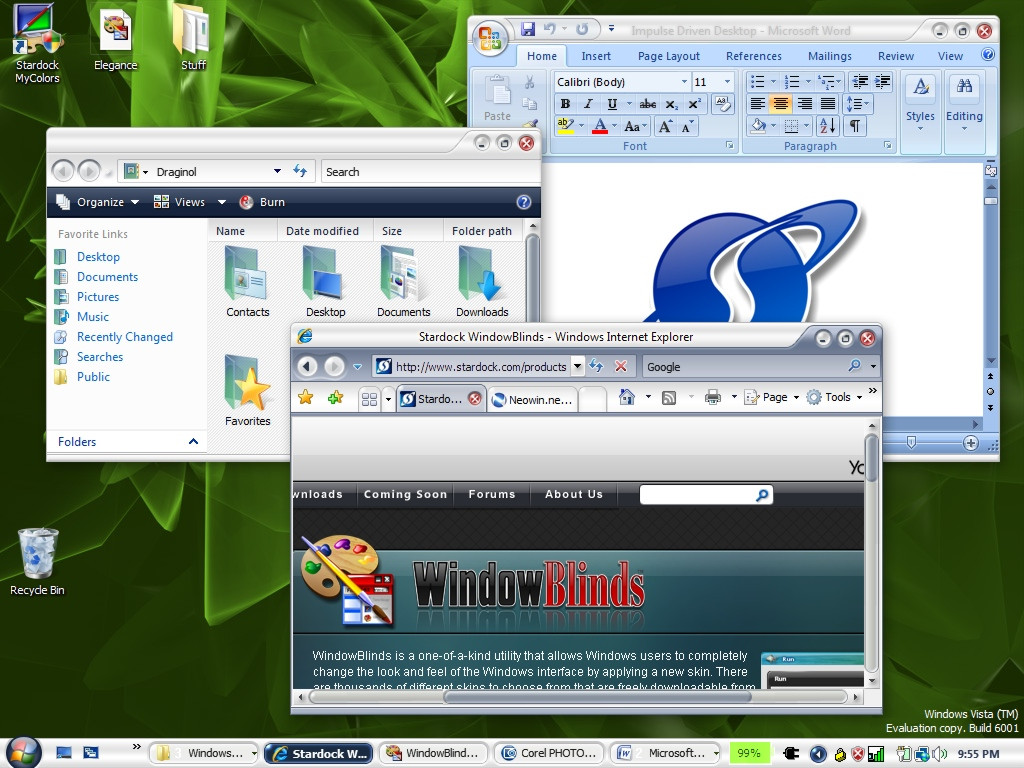Open Pictures favorite link in Explorer

98,296
